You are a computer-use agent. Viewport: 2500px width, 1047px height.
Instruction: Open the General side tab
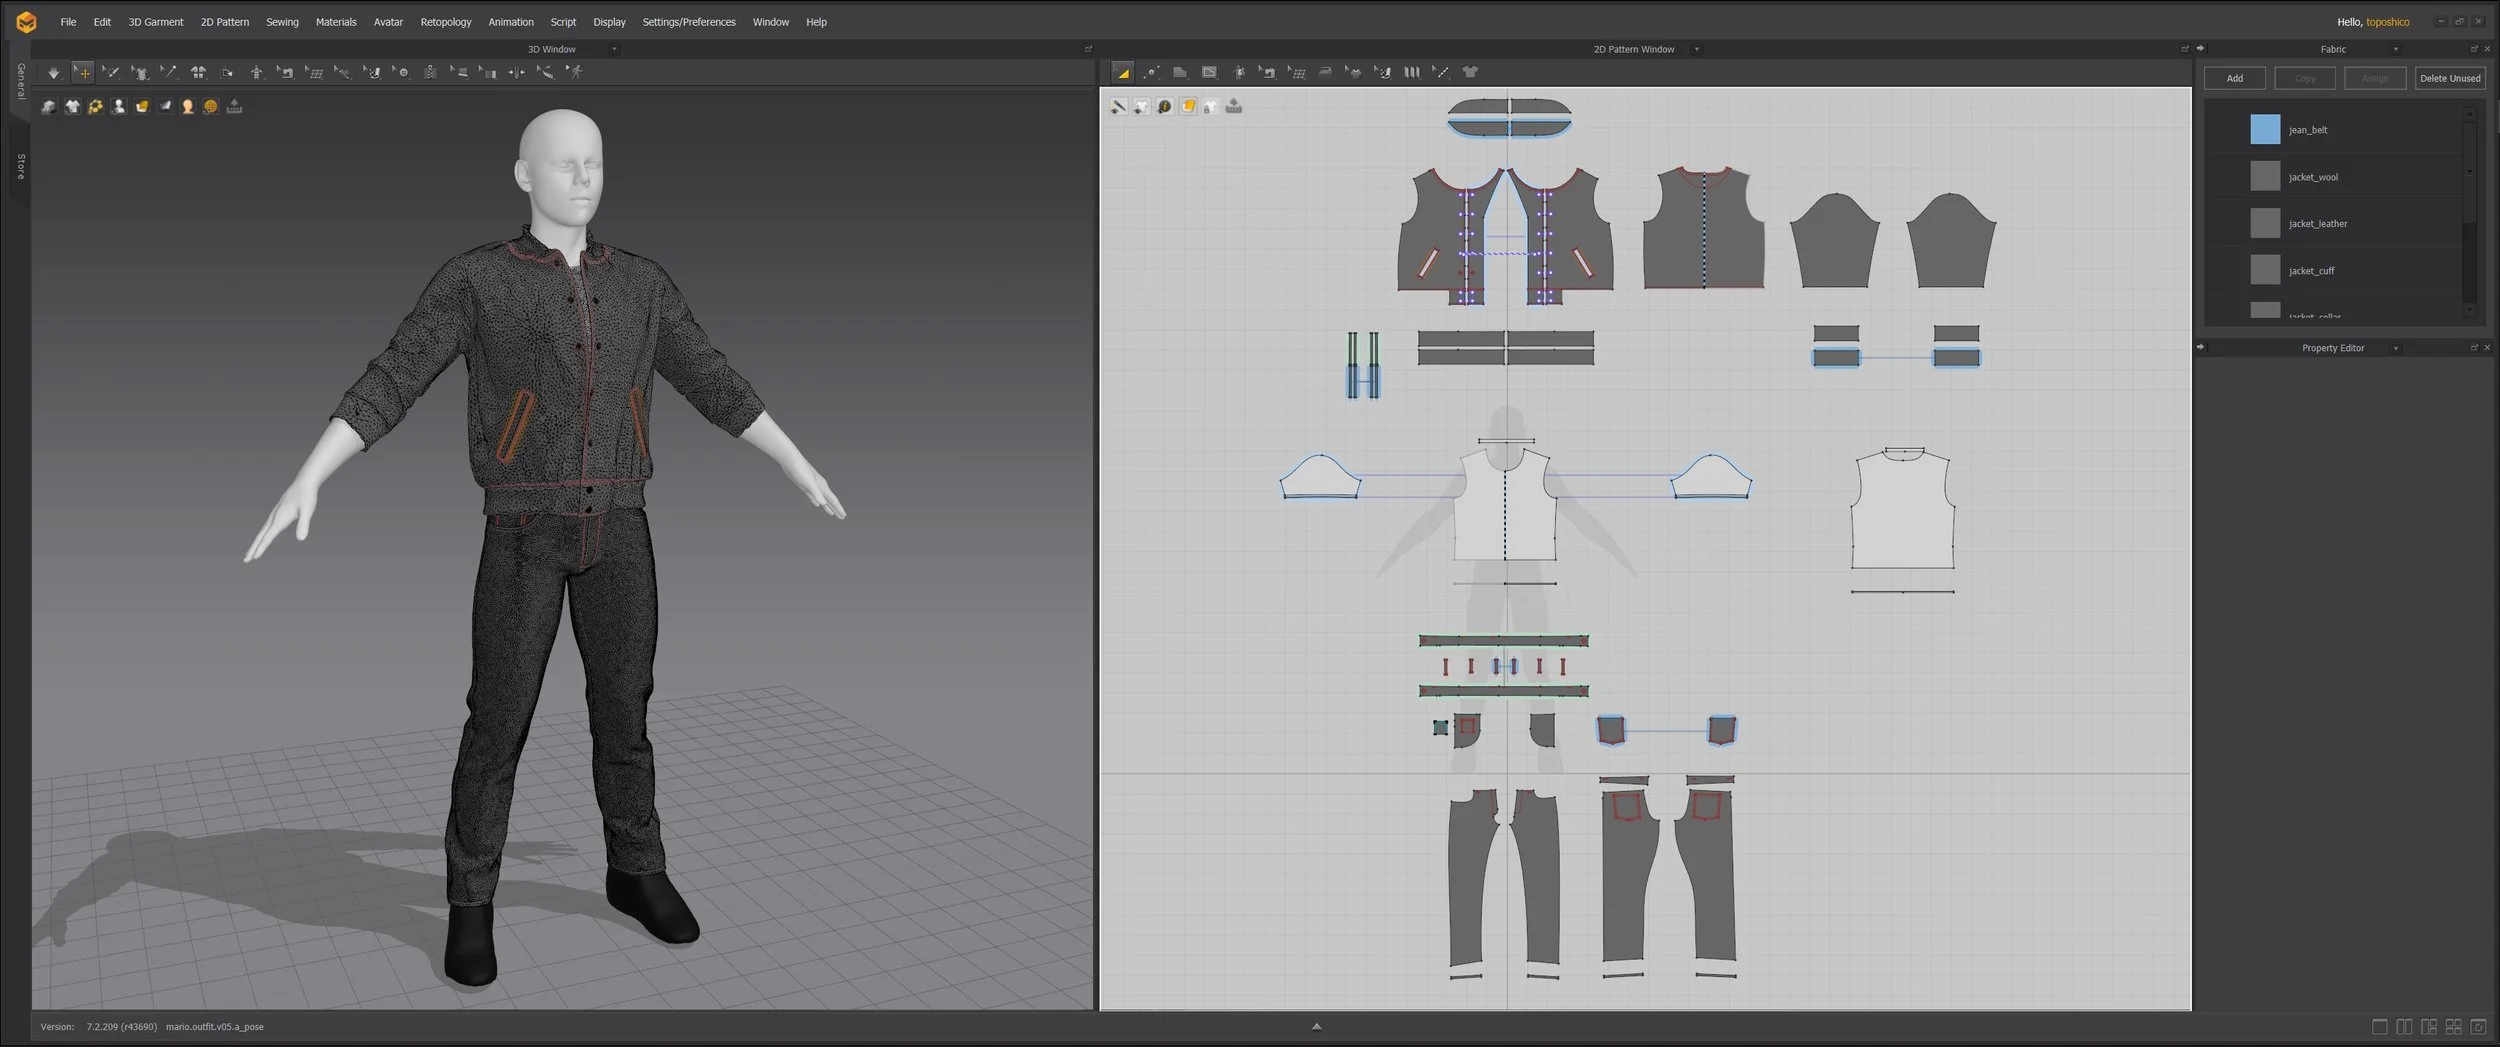(x=20, y=81)
